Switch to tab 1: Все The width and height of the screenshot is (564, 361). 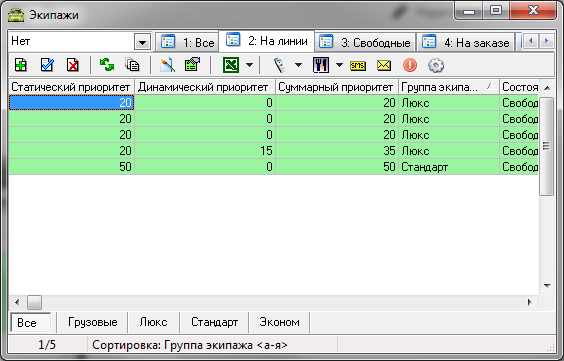pyautogui.click(x=187, y=42)
